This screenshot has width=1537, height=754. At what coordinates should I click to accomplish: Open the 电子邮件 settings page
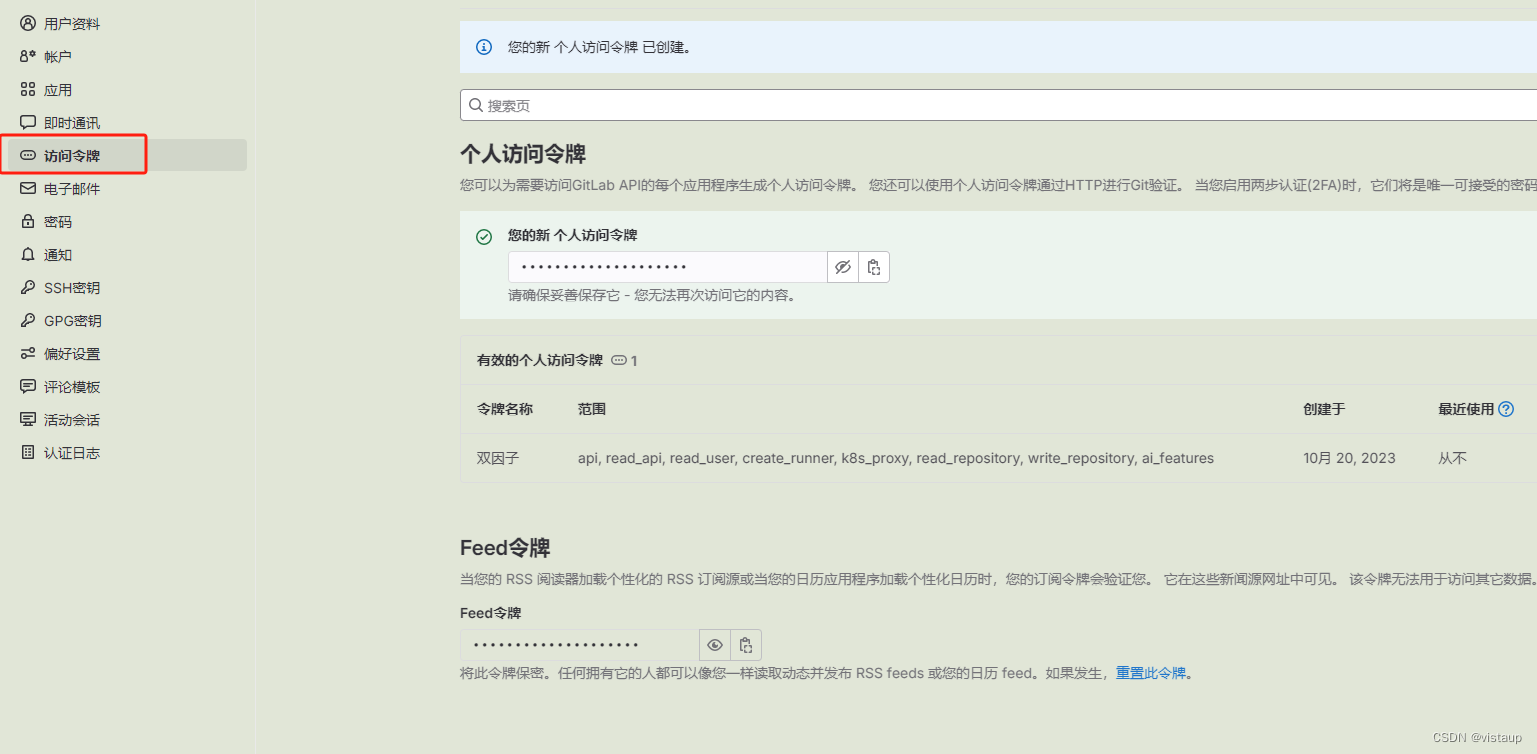(x=69, y=188)
